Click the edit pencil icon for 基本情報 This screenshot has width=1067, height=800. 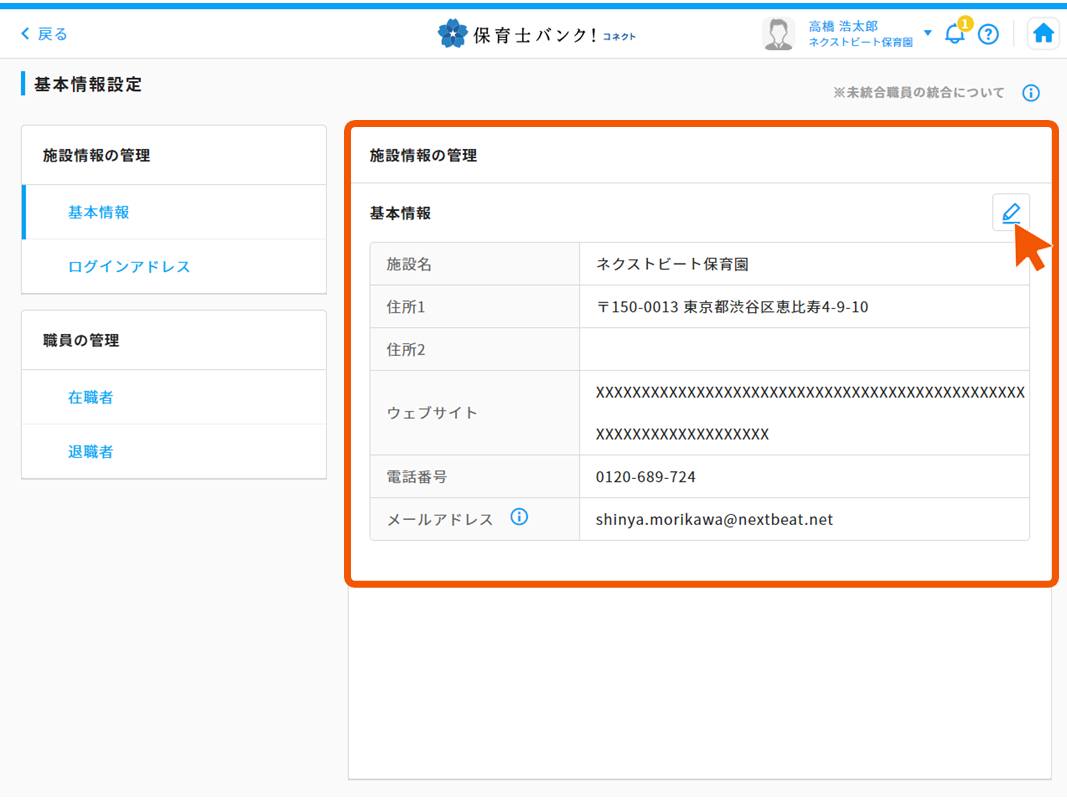tap(1011, 212)
